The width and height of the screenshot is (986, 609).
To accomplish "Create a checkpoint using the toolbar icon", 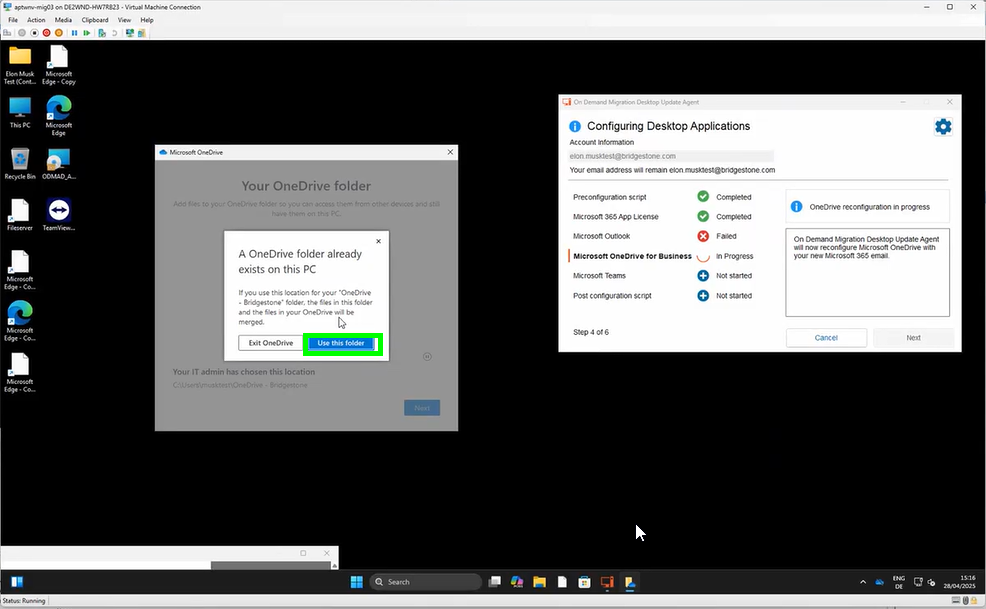I will [102, 33].
